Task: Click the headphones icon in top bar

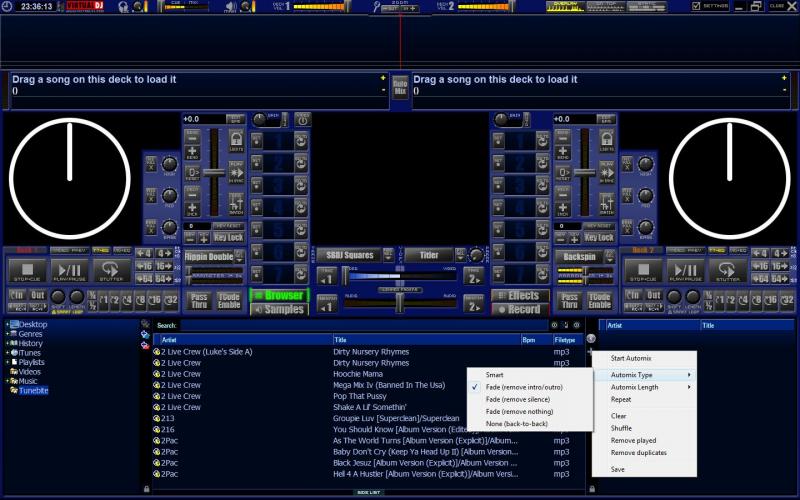Action: click(123, 7)
